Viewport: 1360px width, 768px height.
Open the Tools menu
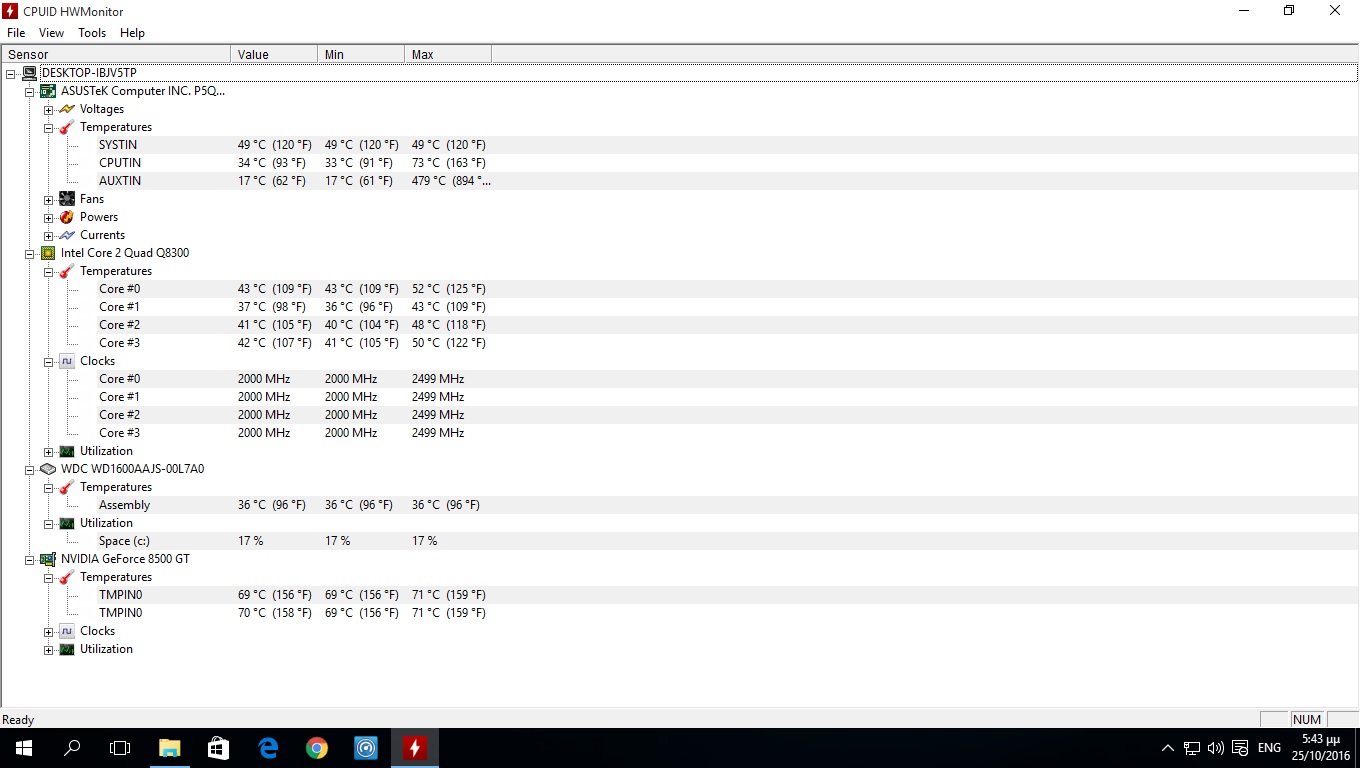(92, 33)
